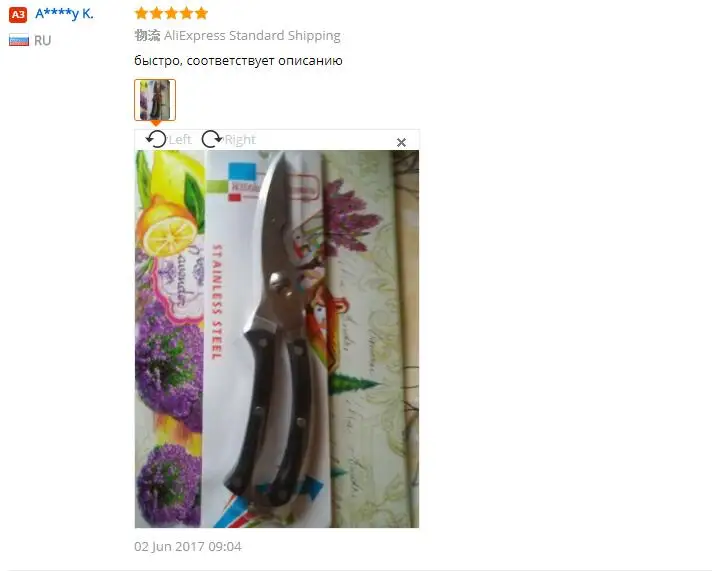Click the Russian flag icon
712x571 pixels.
[x=19, y=40]
